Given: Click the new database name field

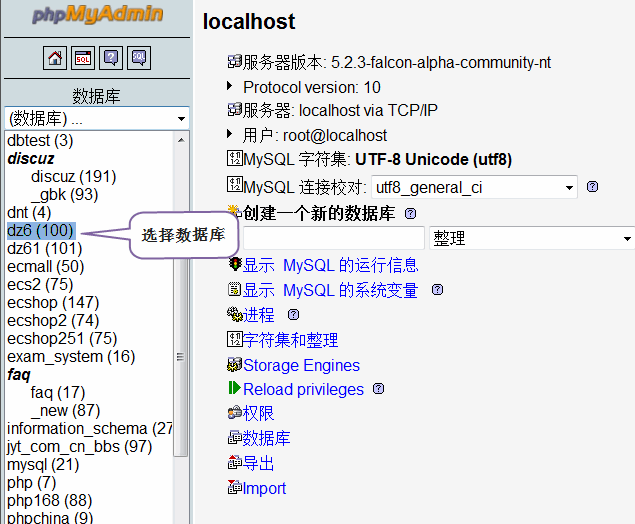Looking at the screenshot, I should [334, 238].
